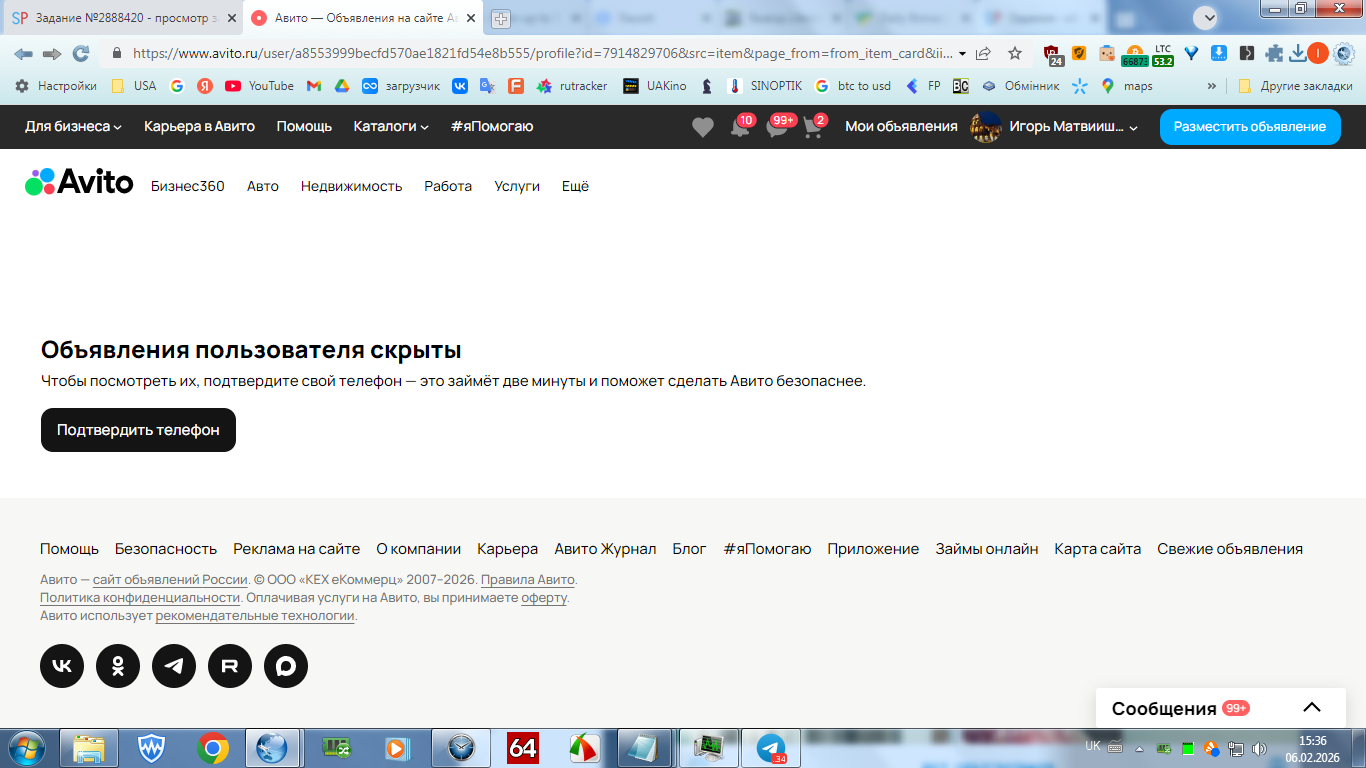
Task: Open Windows Explorer from the taskbar
Action: point(89,748)
